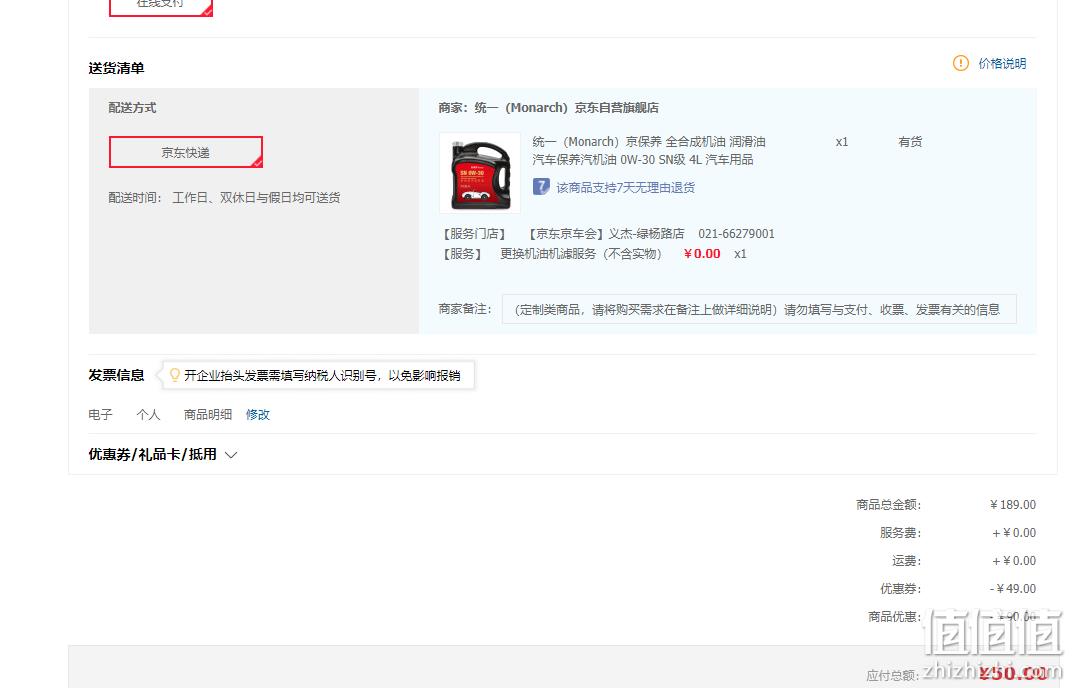Image resolution: width=1072 pixels, height=688 pixels.
Task: Click the 更换机油机滤服务 service text
Action: 580,254
